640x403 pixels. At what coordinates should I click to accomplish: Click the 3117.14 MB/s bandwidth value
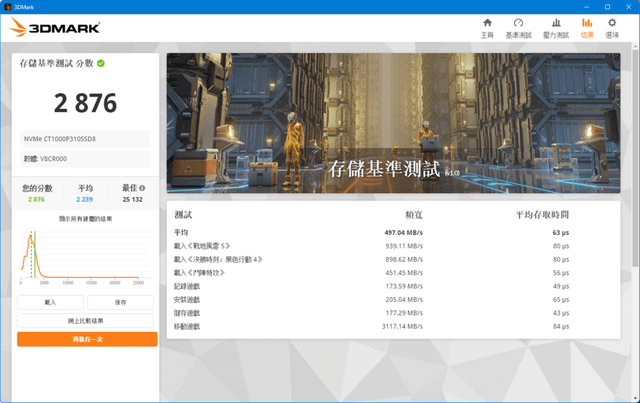pos(402,326)
